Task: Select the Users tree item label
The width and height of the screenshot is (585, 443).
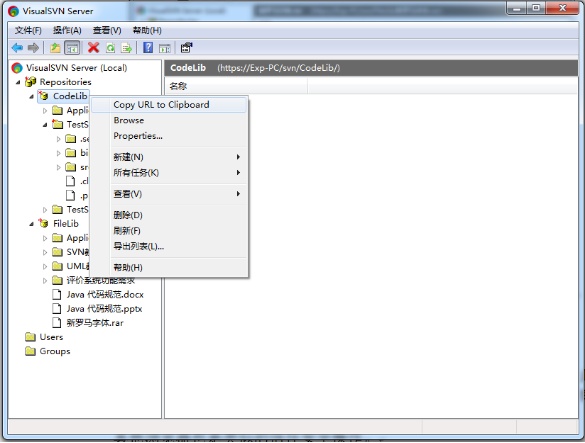Action: click(x=51, y=337)
